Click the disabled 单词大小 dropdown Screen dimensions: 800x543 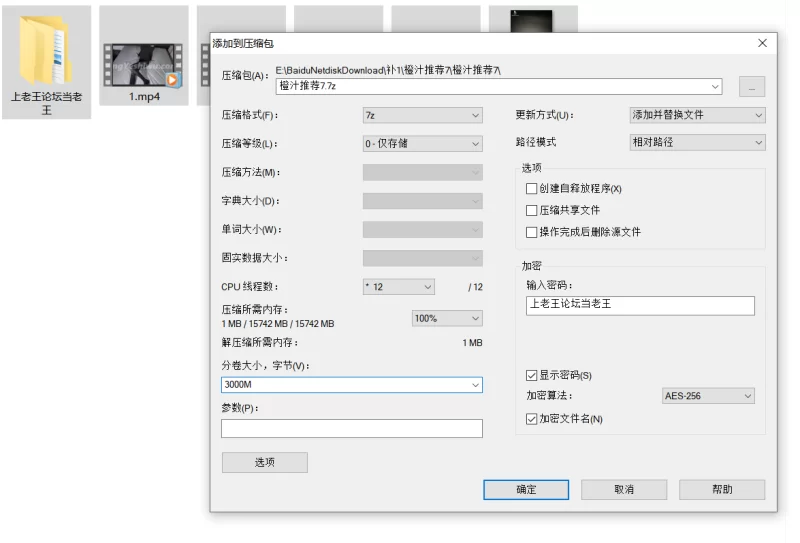point(422,230)
